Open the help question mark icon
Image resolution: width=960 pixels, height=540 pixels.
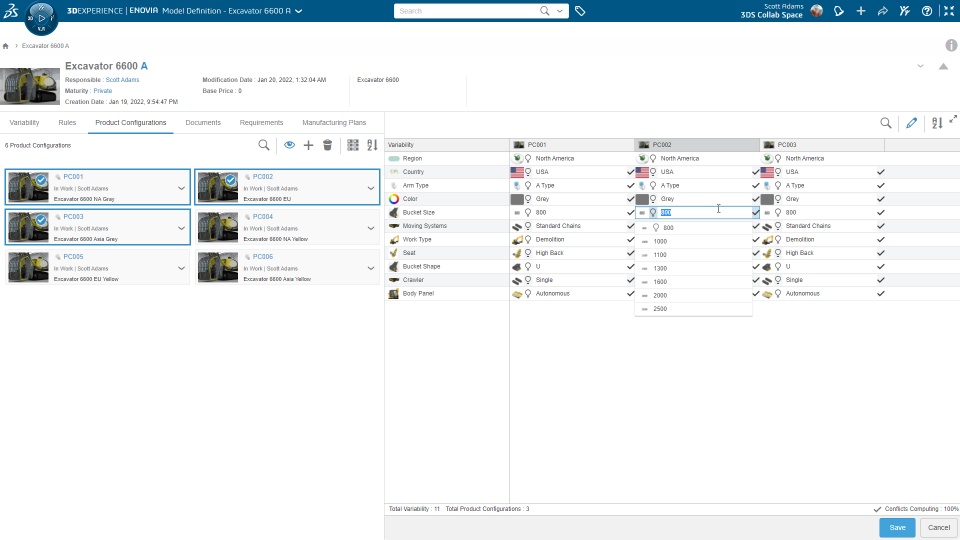927,11
